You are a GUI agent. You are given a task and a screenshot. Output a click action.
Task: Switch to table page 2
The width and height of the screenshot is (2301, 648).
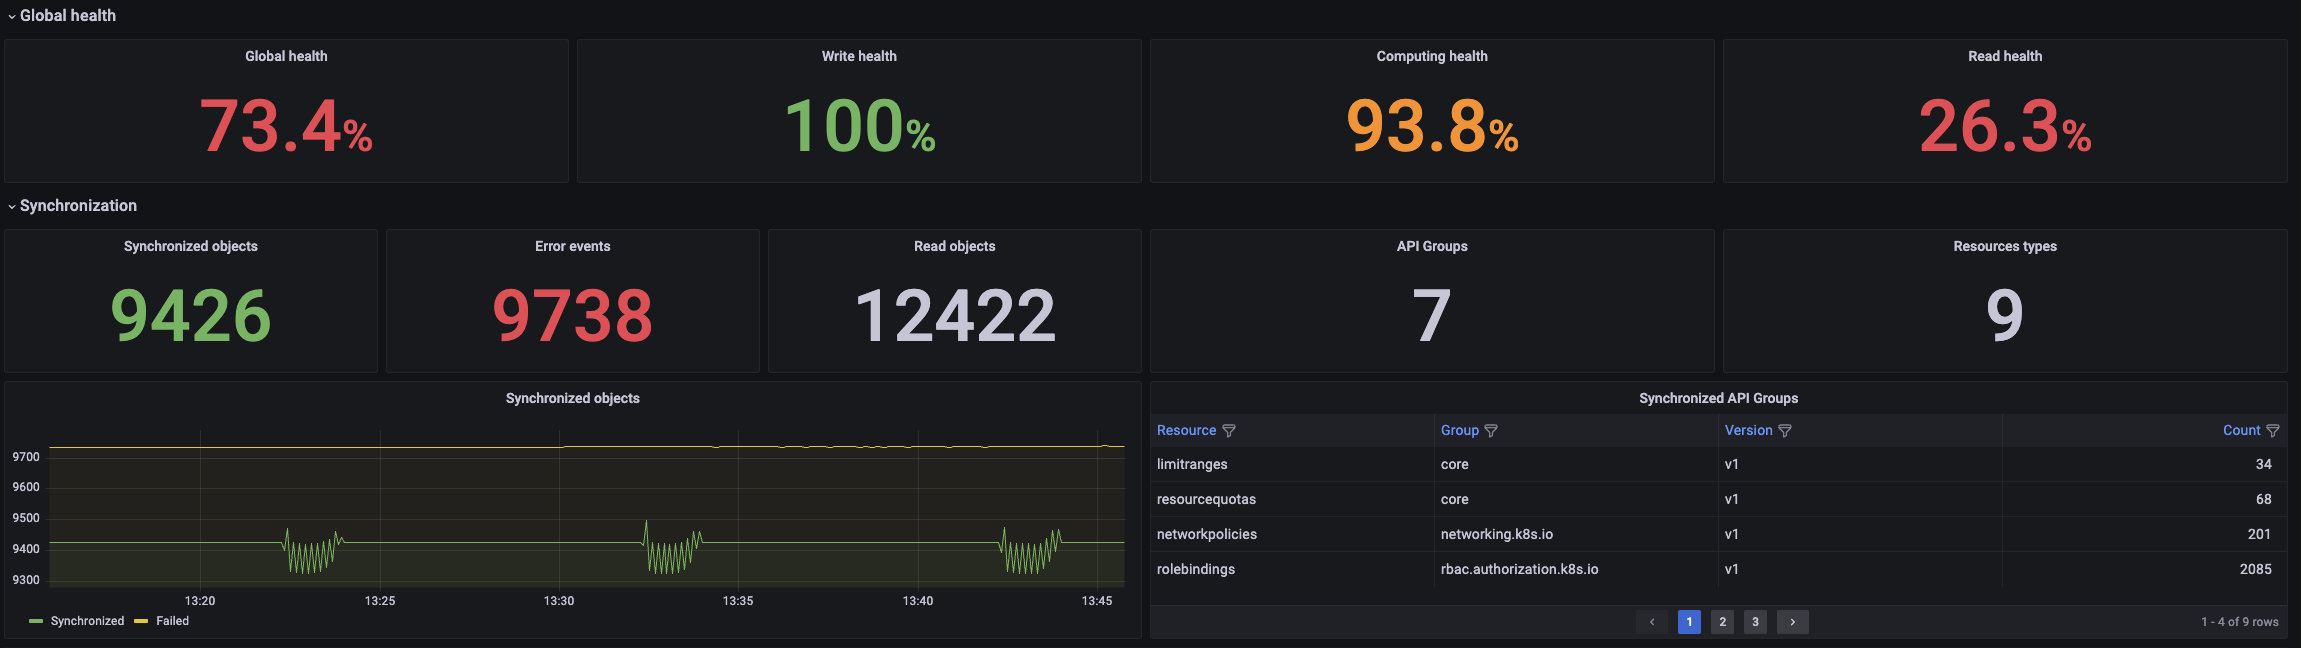coord(1722,622)
